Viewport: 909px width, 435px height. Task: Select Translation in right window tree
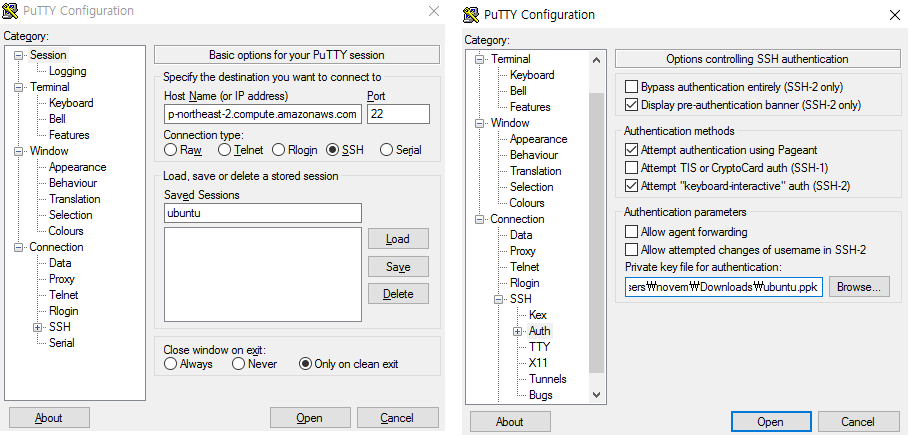coord(536,171)
